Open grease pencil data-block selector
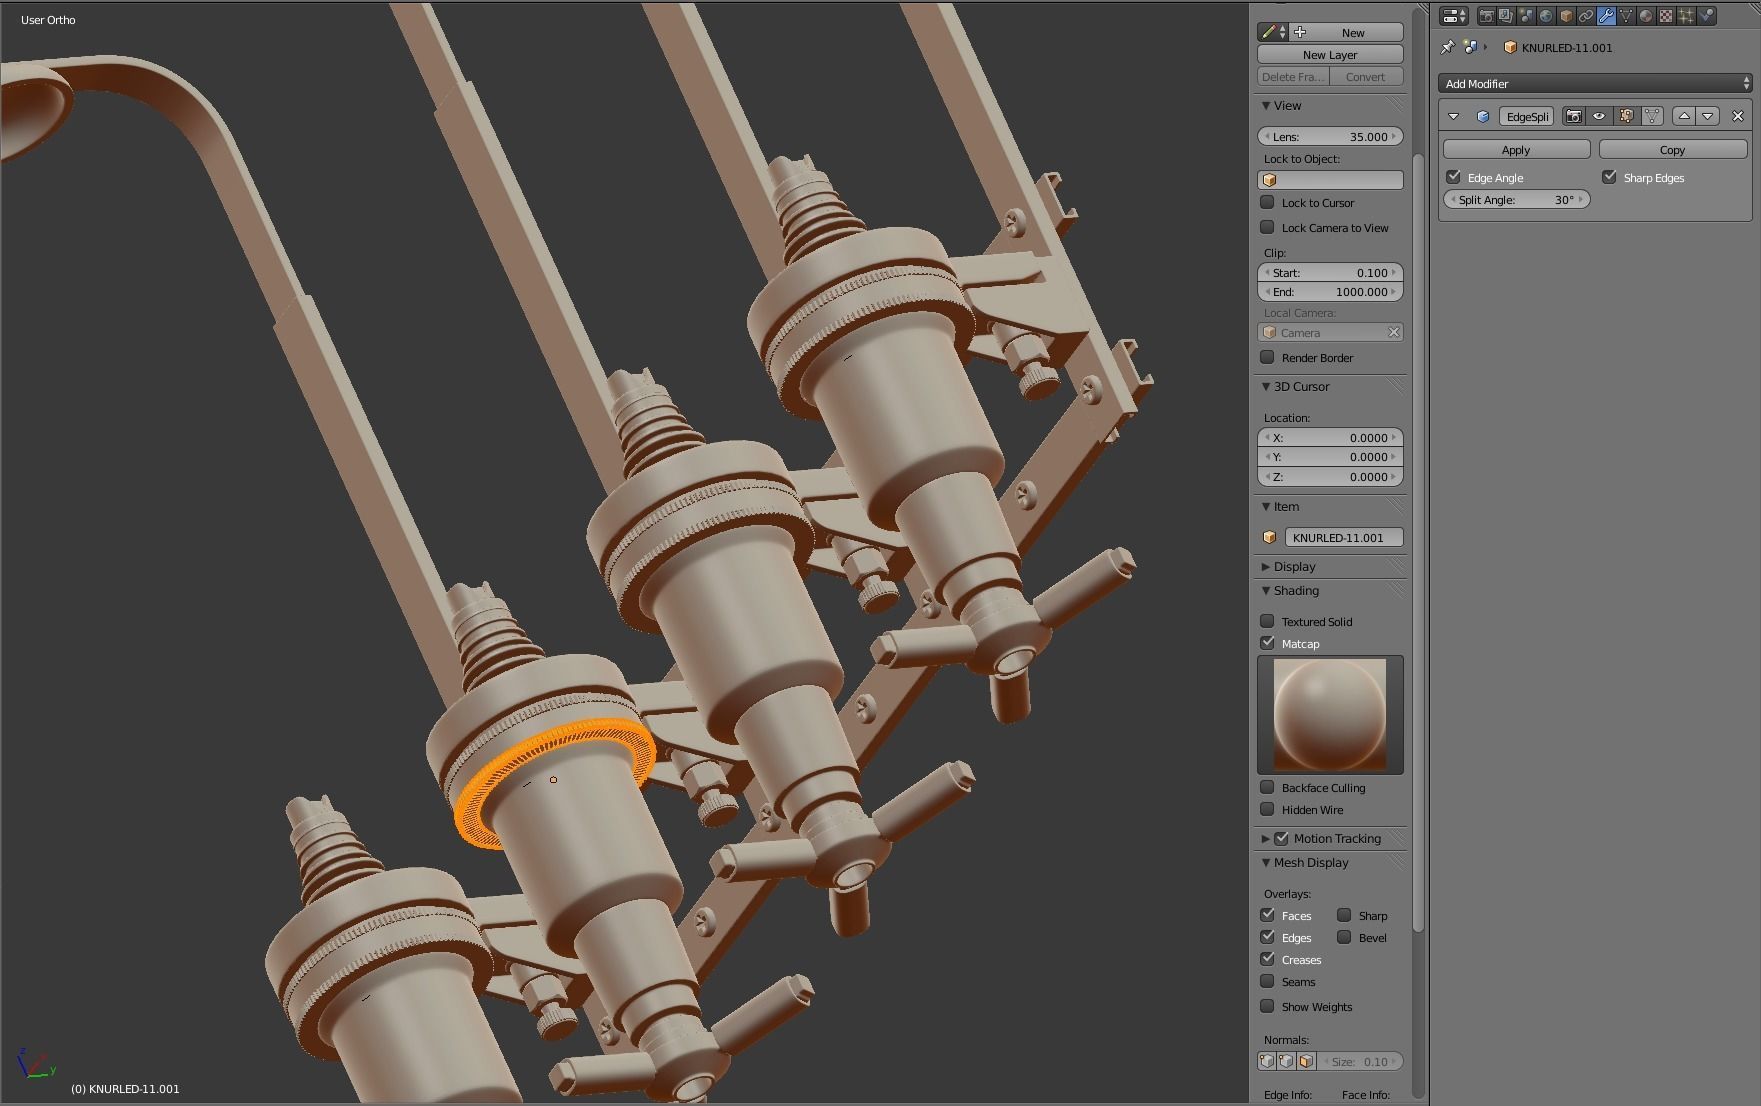 1273,32
